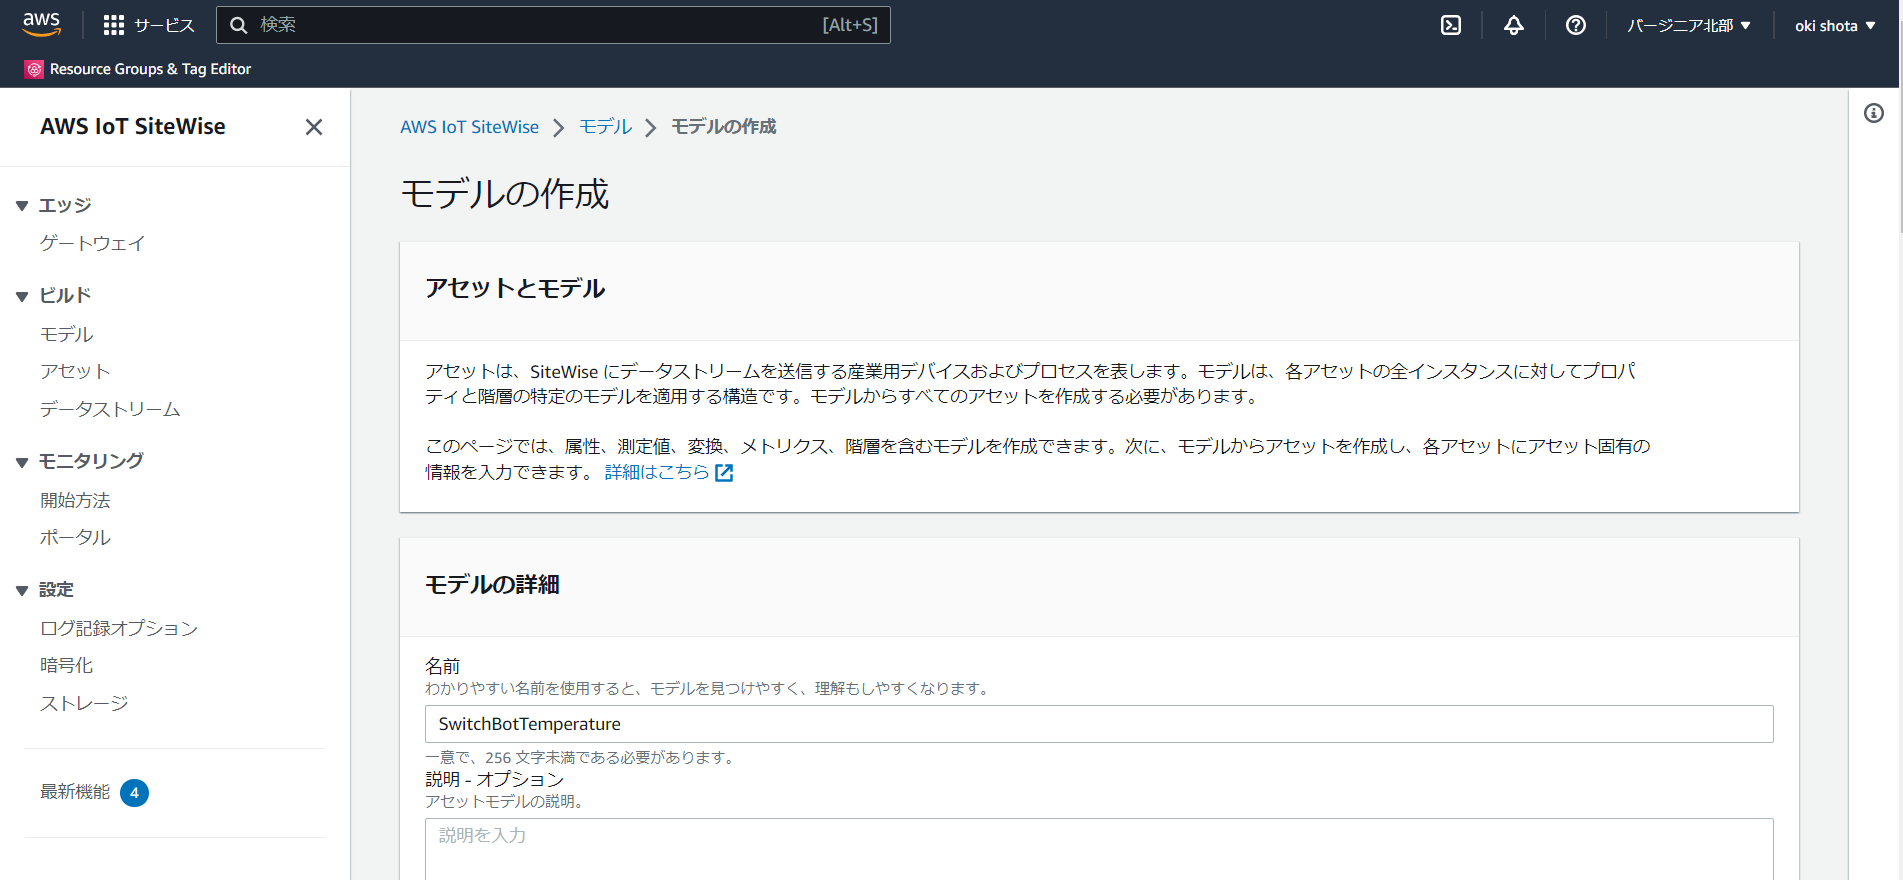Click the モデルの作成 breadcrumb text
Viewport: 1903px width, 880px height.
pos(723,127)
